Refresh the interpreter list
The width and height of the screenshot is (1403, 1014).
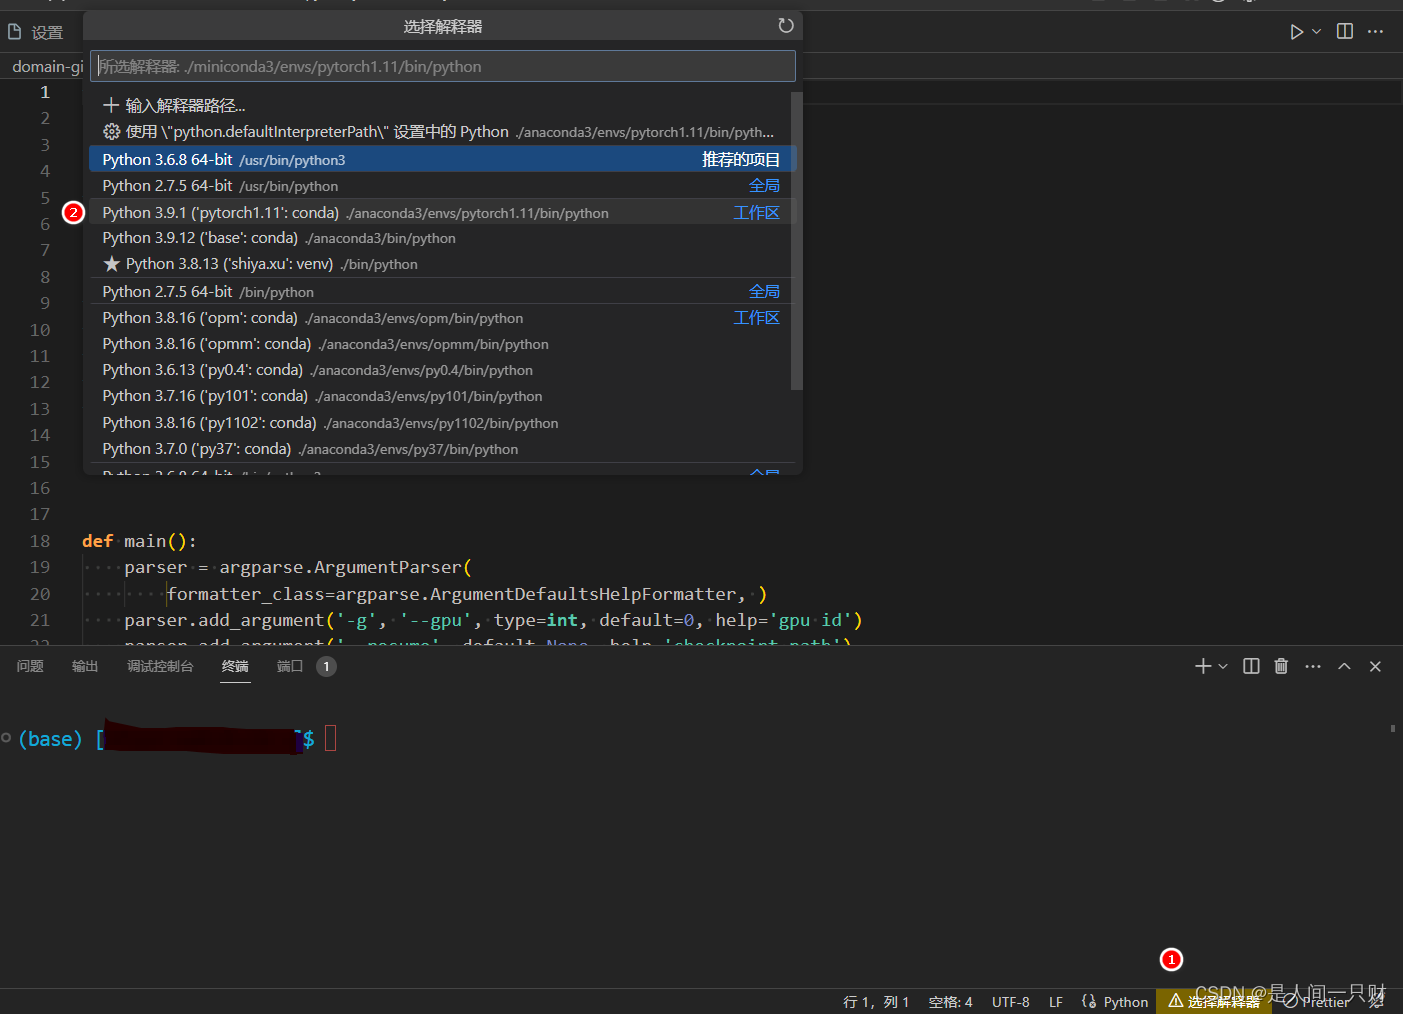click(786, 26)
